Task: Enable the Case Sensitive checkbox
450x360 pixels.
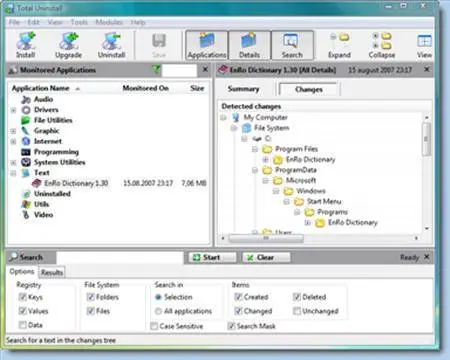Action: click(x=154, y=326)
